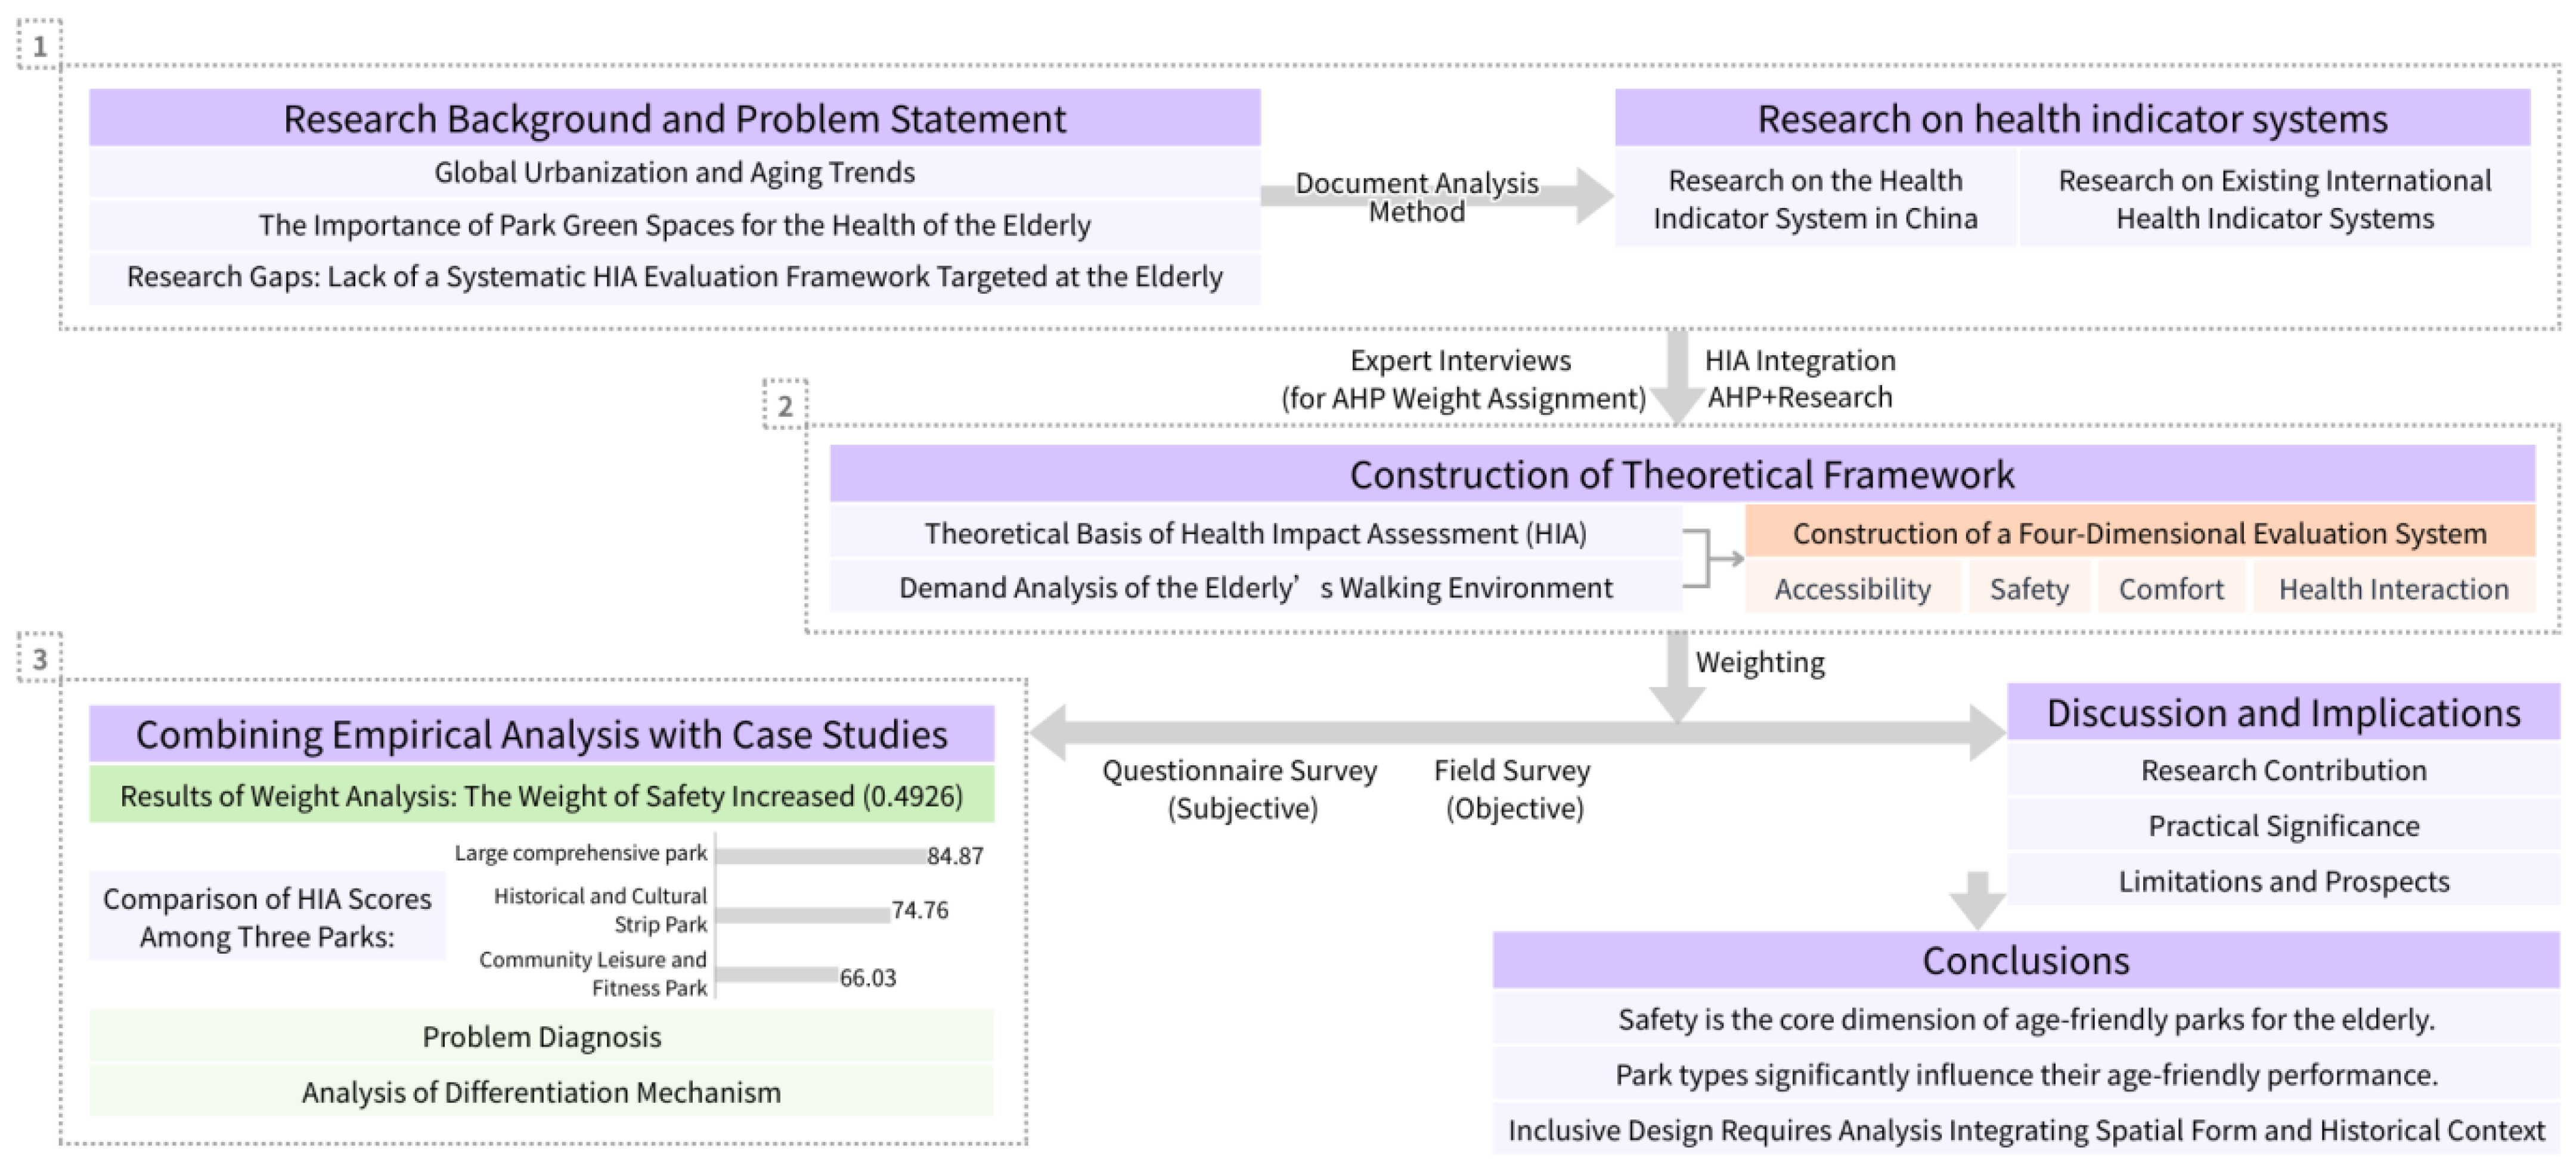Image resolution: width=2576 pixels, height=1170 pixels.
Task: Click the Accessibility dimension box
Action: (1852, 588)
